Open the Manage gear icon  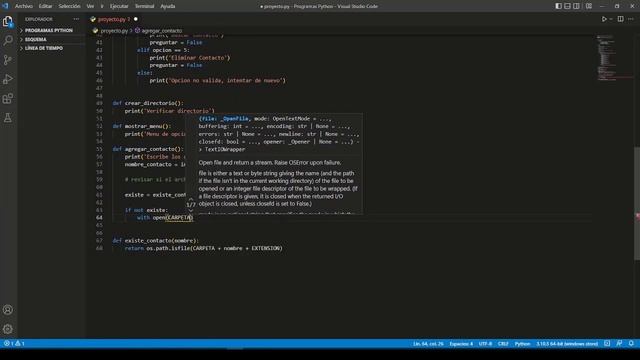click(x=8, y=329)
